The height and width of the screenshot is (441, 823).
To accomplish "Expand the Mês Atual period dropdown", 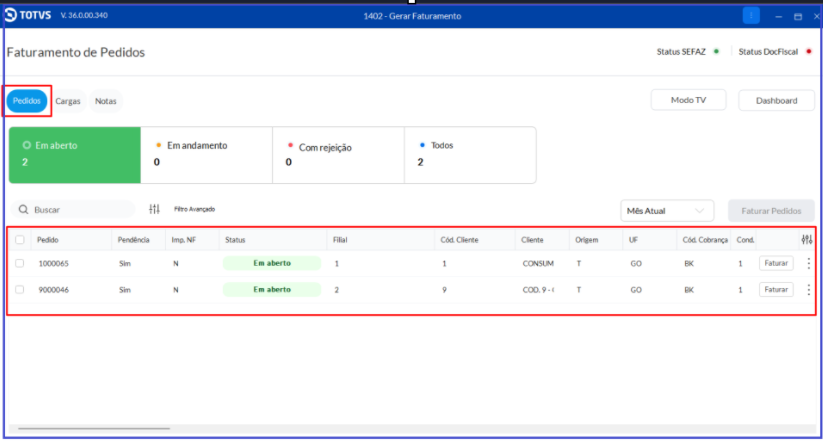I will pyautogui.click(x=667, y=211).
